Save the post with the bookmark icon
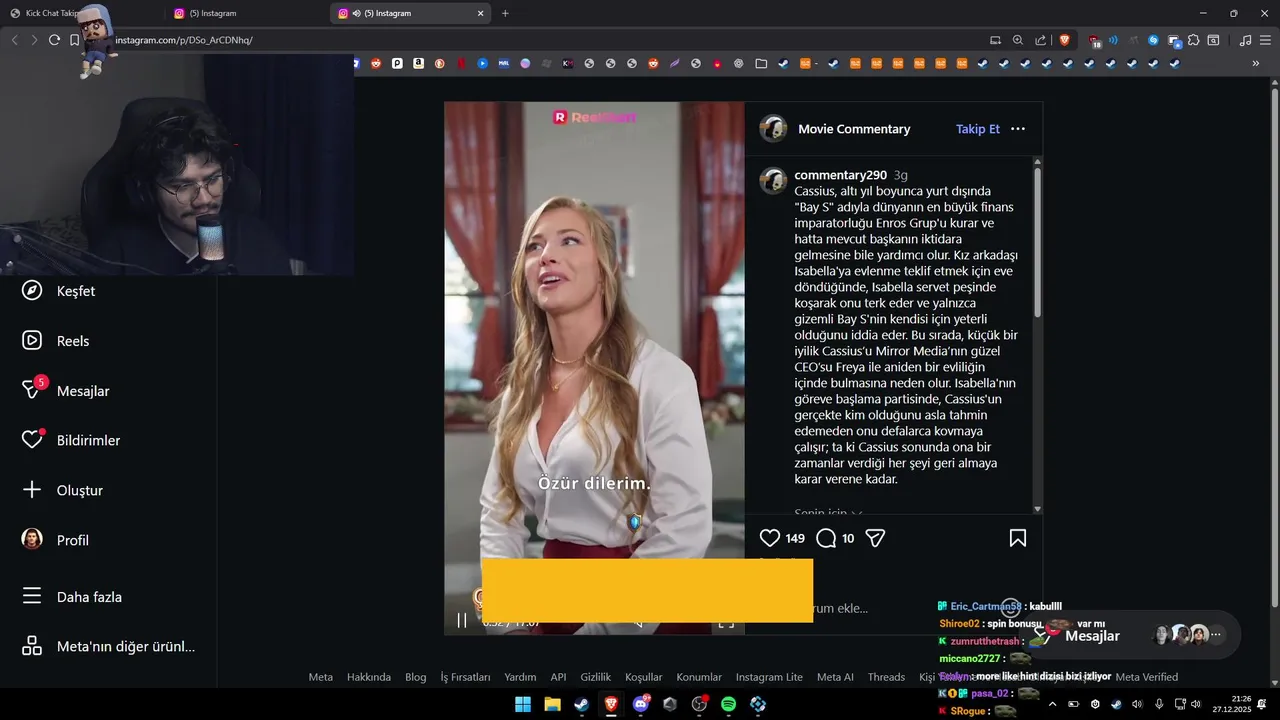Image resolution: width=1280 pixels, height=720 pixels. (1018, 538)
